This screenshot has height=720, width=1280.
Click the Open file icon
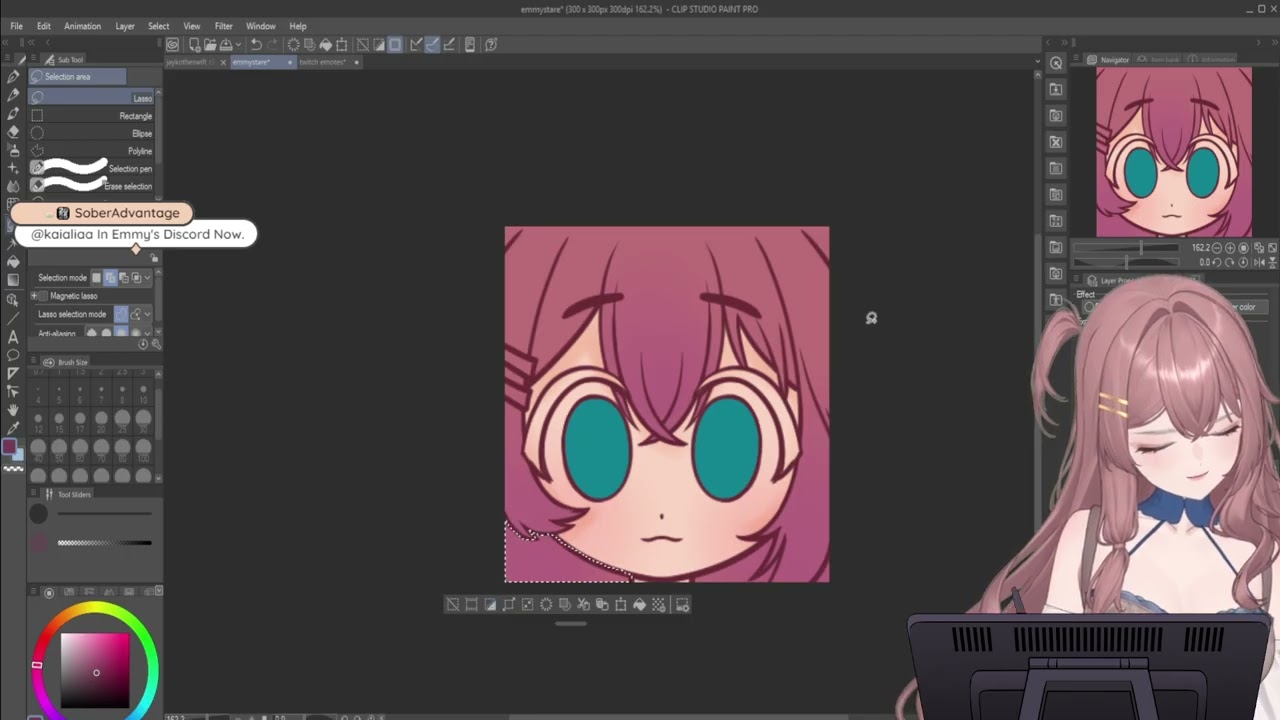[211, 44]
